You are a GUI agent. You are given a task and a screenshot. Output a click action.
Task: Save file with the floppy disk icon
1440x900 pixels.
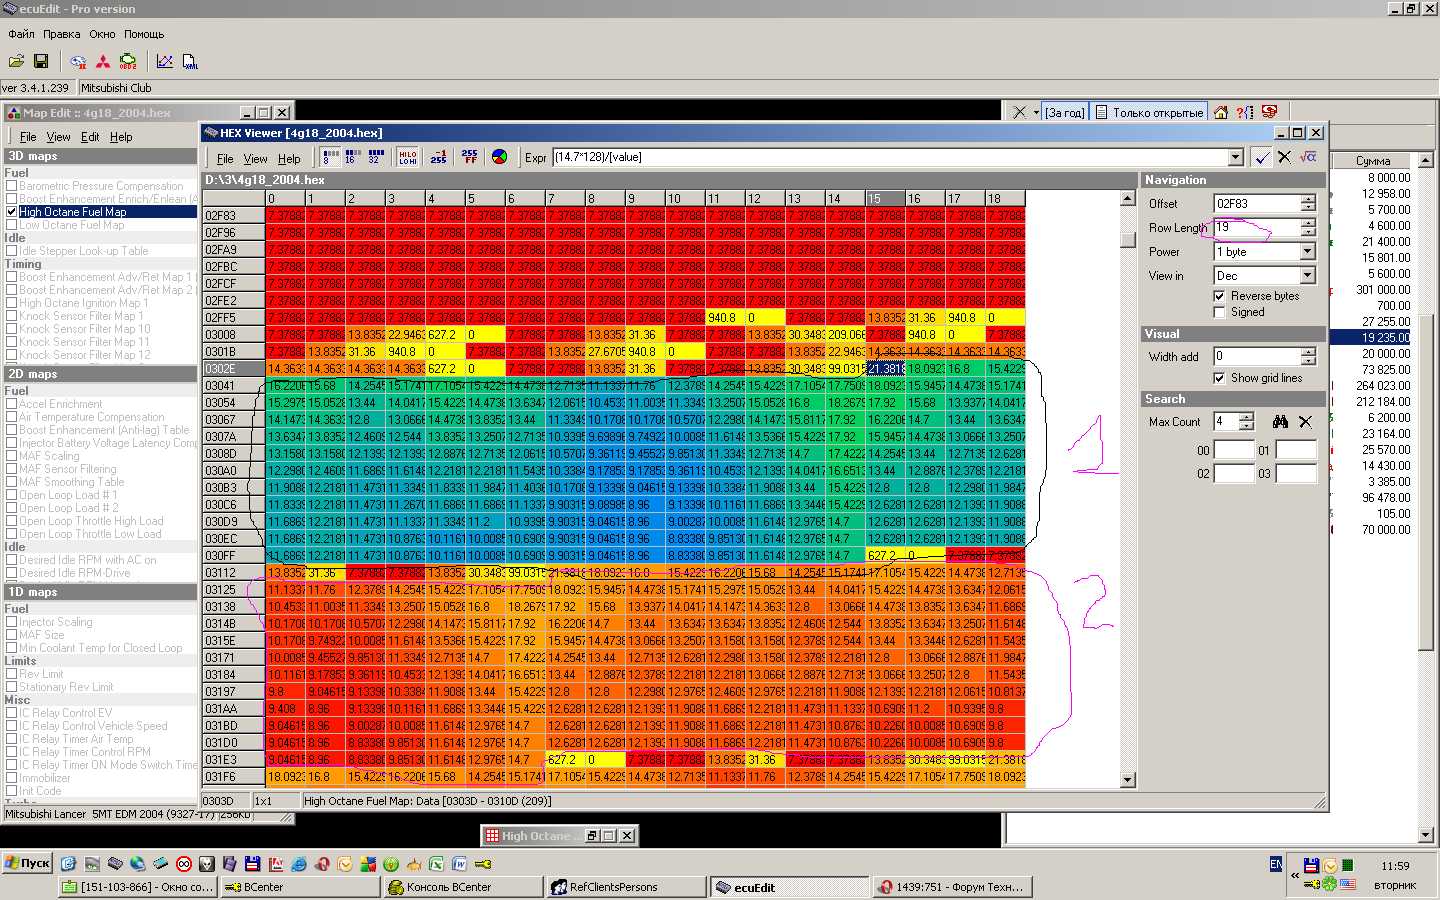coord(41,61)
